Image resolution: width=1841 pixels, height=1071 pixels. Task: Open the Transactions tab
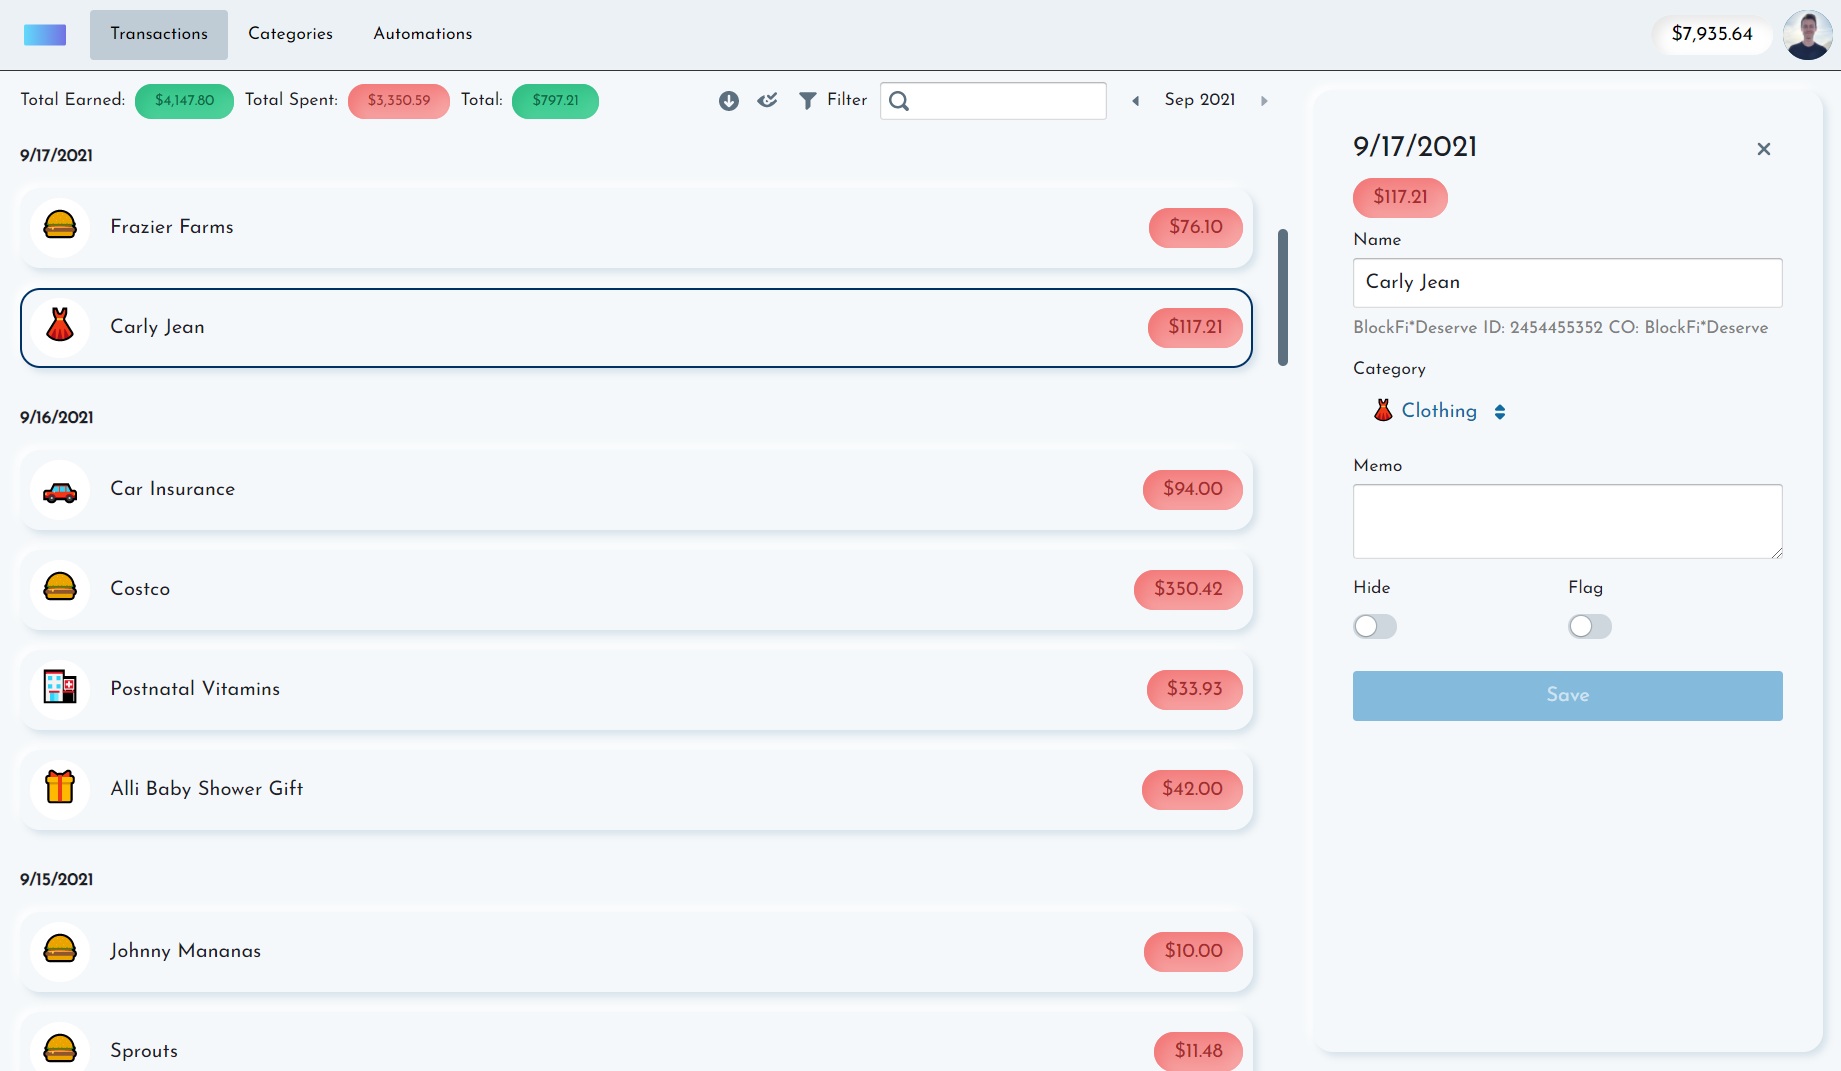click(x=159, y=35)
